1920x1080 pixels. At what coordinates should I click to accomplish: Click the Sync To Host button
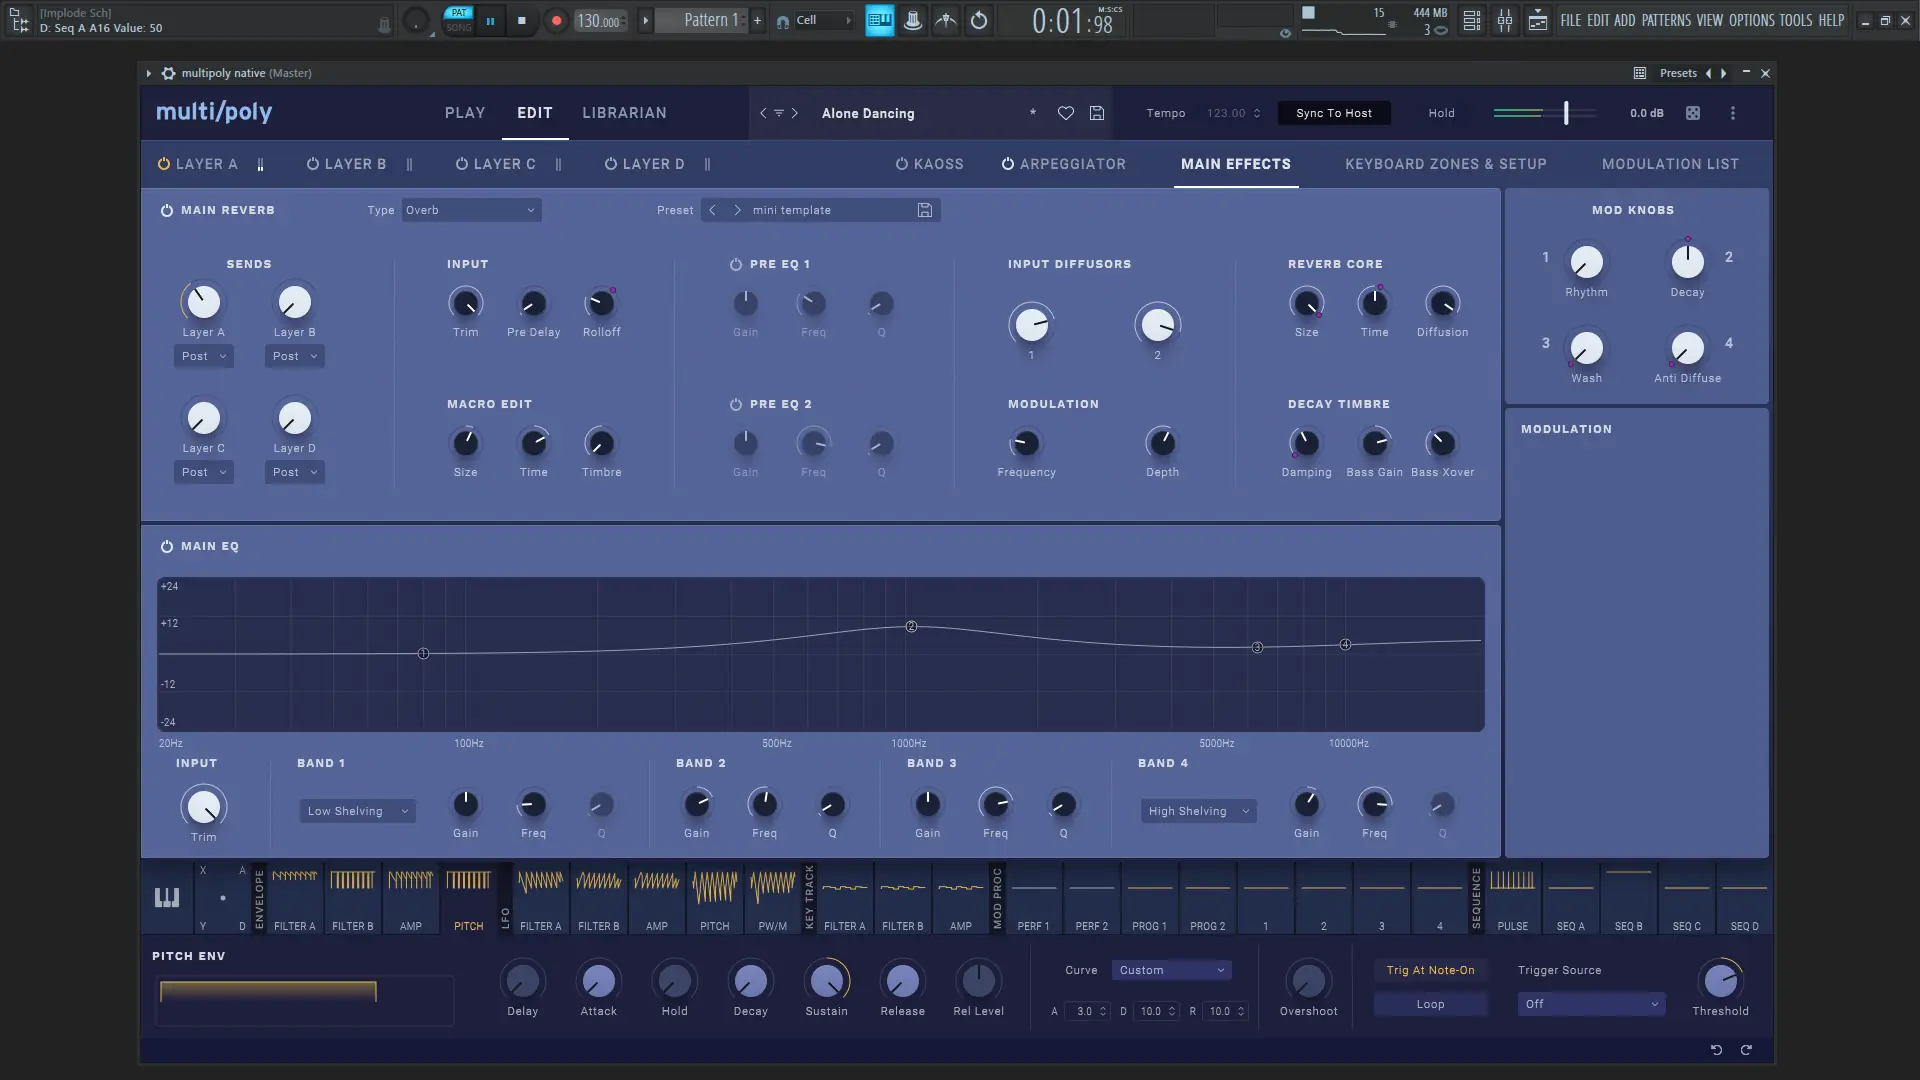[x=1333, y=113]
